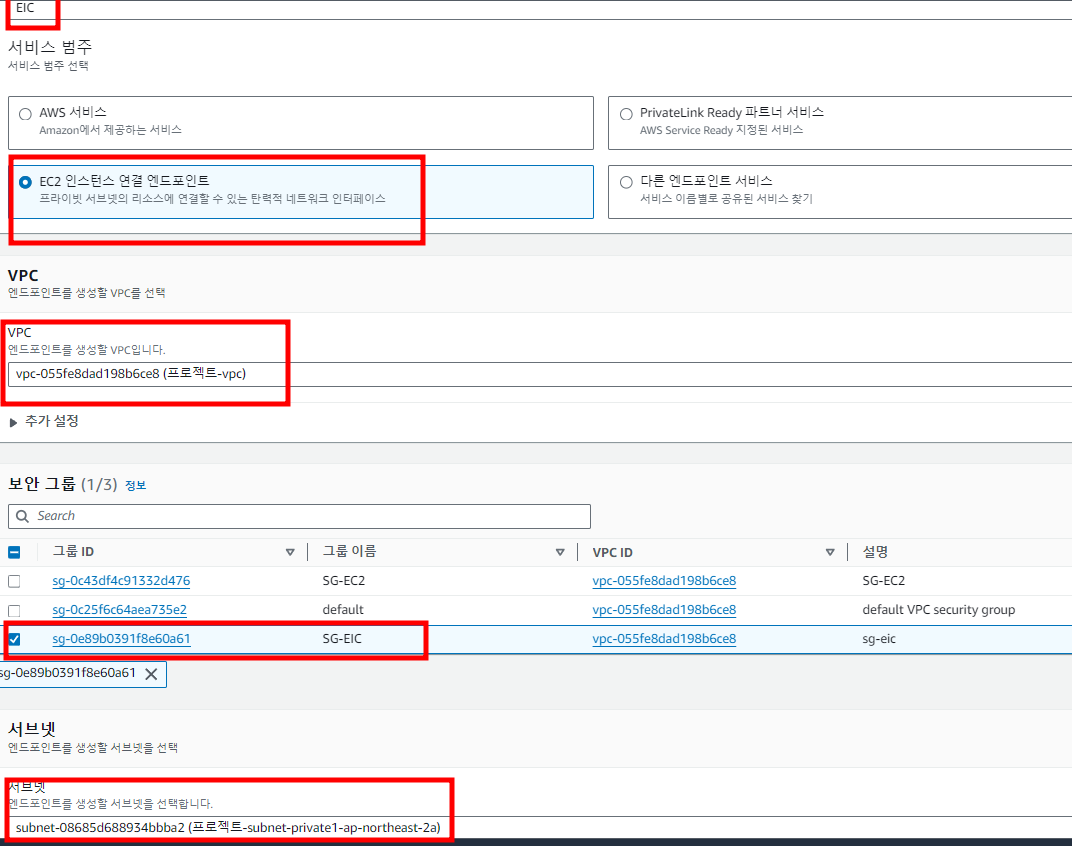Check the default security group row

tap(14, 610)
